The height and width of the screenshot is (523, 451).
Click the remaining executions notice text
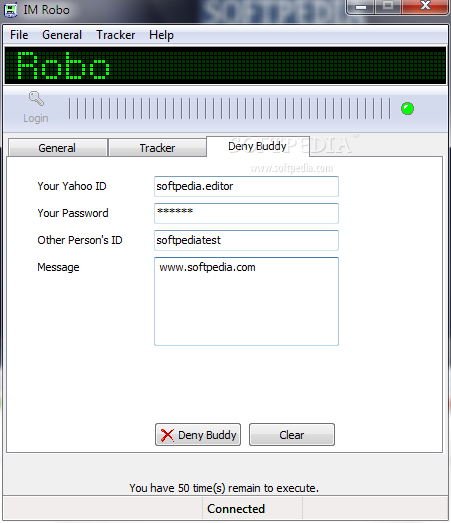coord(224,488)
